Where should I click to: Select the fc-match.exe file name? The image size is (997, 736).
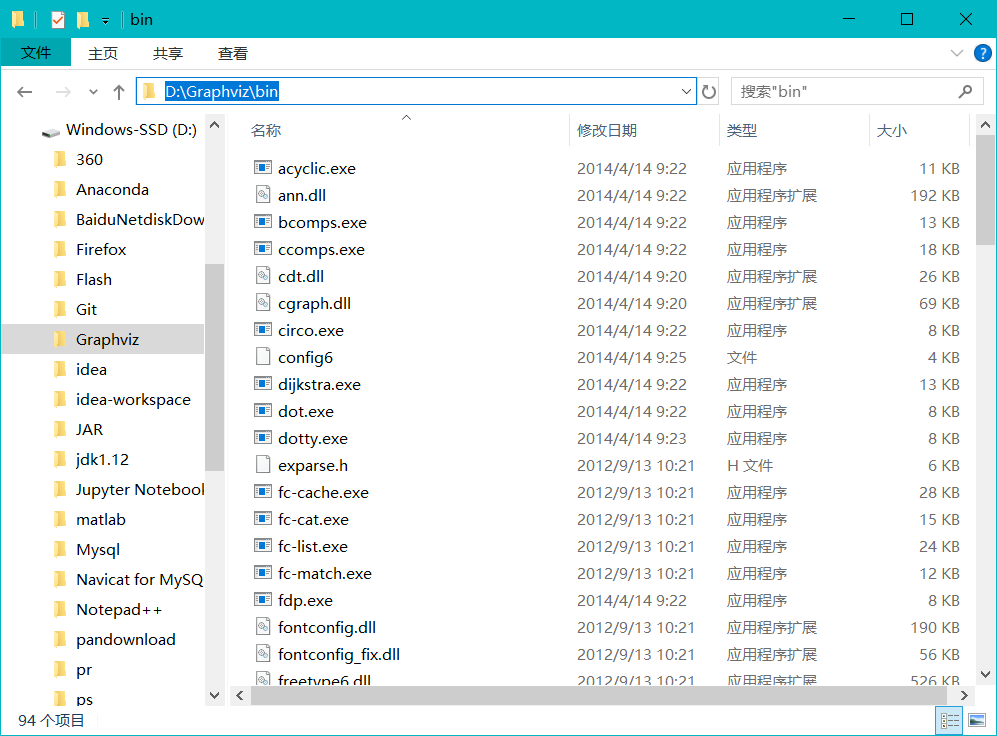[x=324, y=573]
